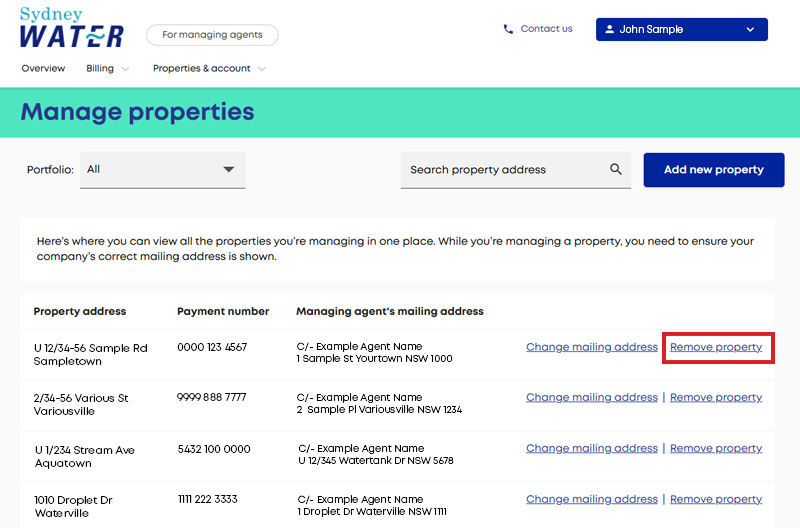Remove the Stream Ave Aquatown property
Image resolution: width=800 pixels, height=528 pixels.
tap(716, 448)
